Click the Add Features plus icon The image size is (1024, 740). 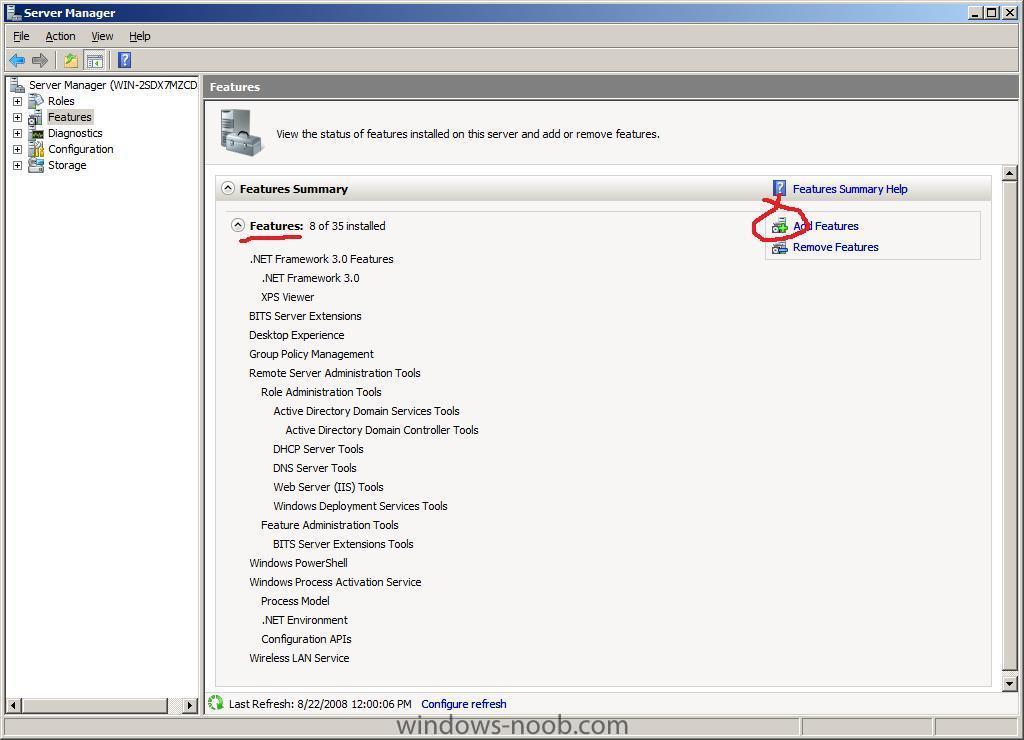(x=780, y=227)
